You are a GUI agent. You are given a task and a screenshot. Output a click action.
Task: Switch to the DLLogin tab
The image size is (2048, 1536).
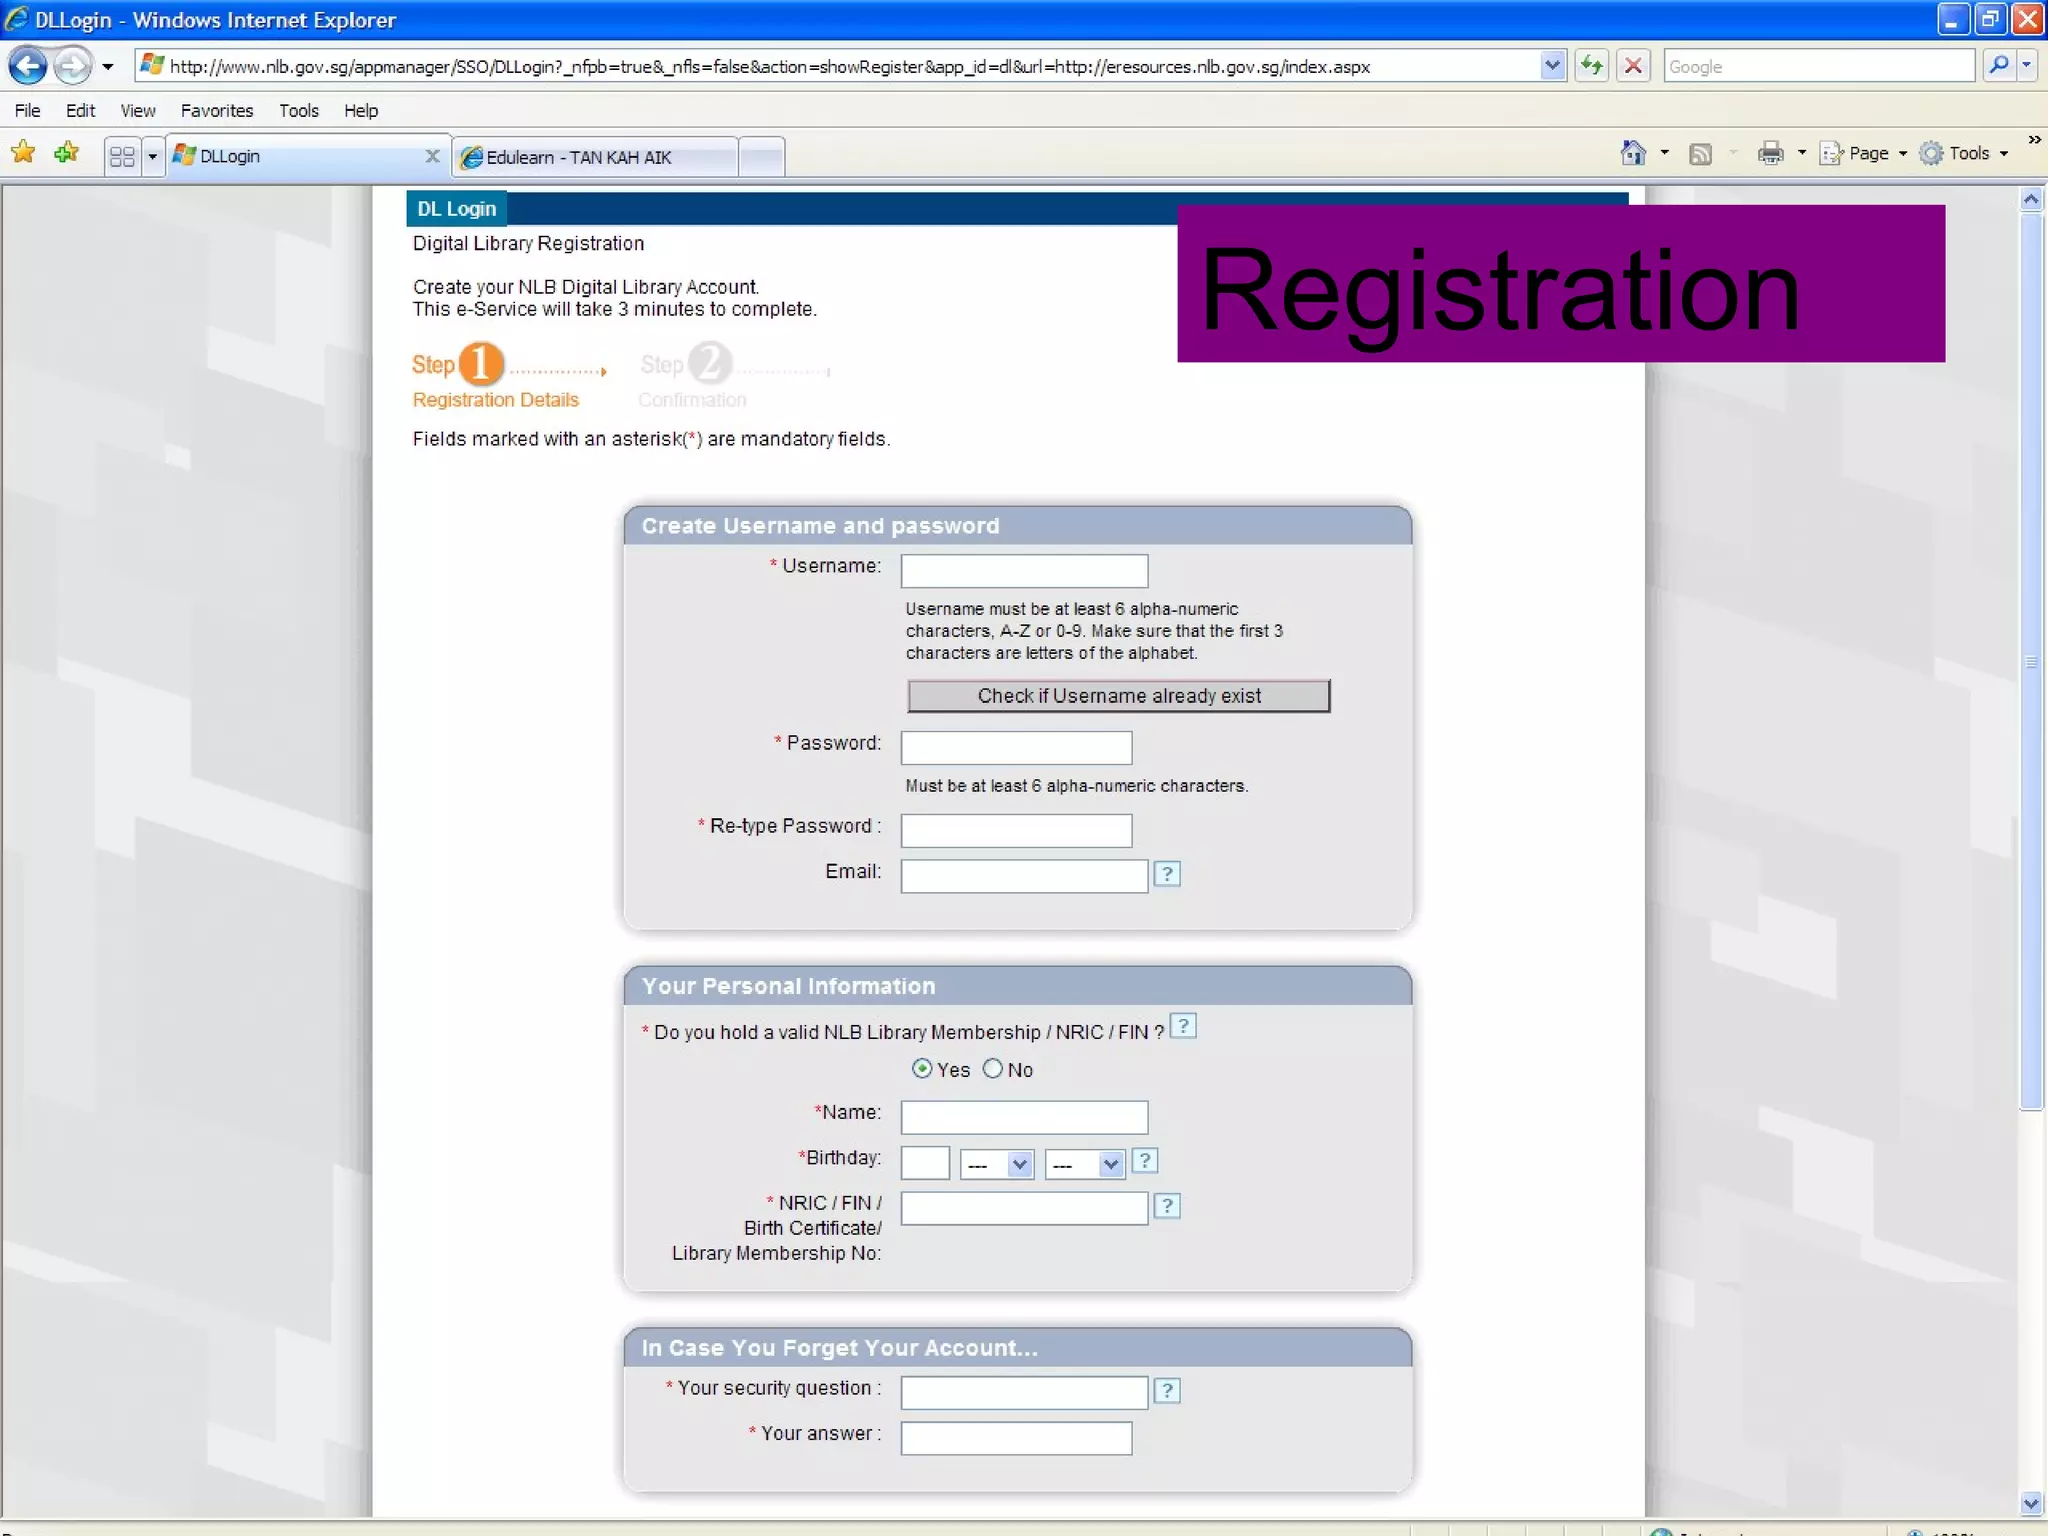[x=300, y=156]
